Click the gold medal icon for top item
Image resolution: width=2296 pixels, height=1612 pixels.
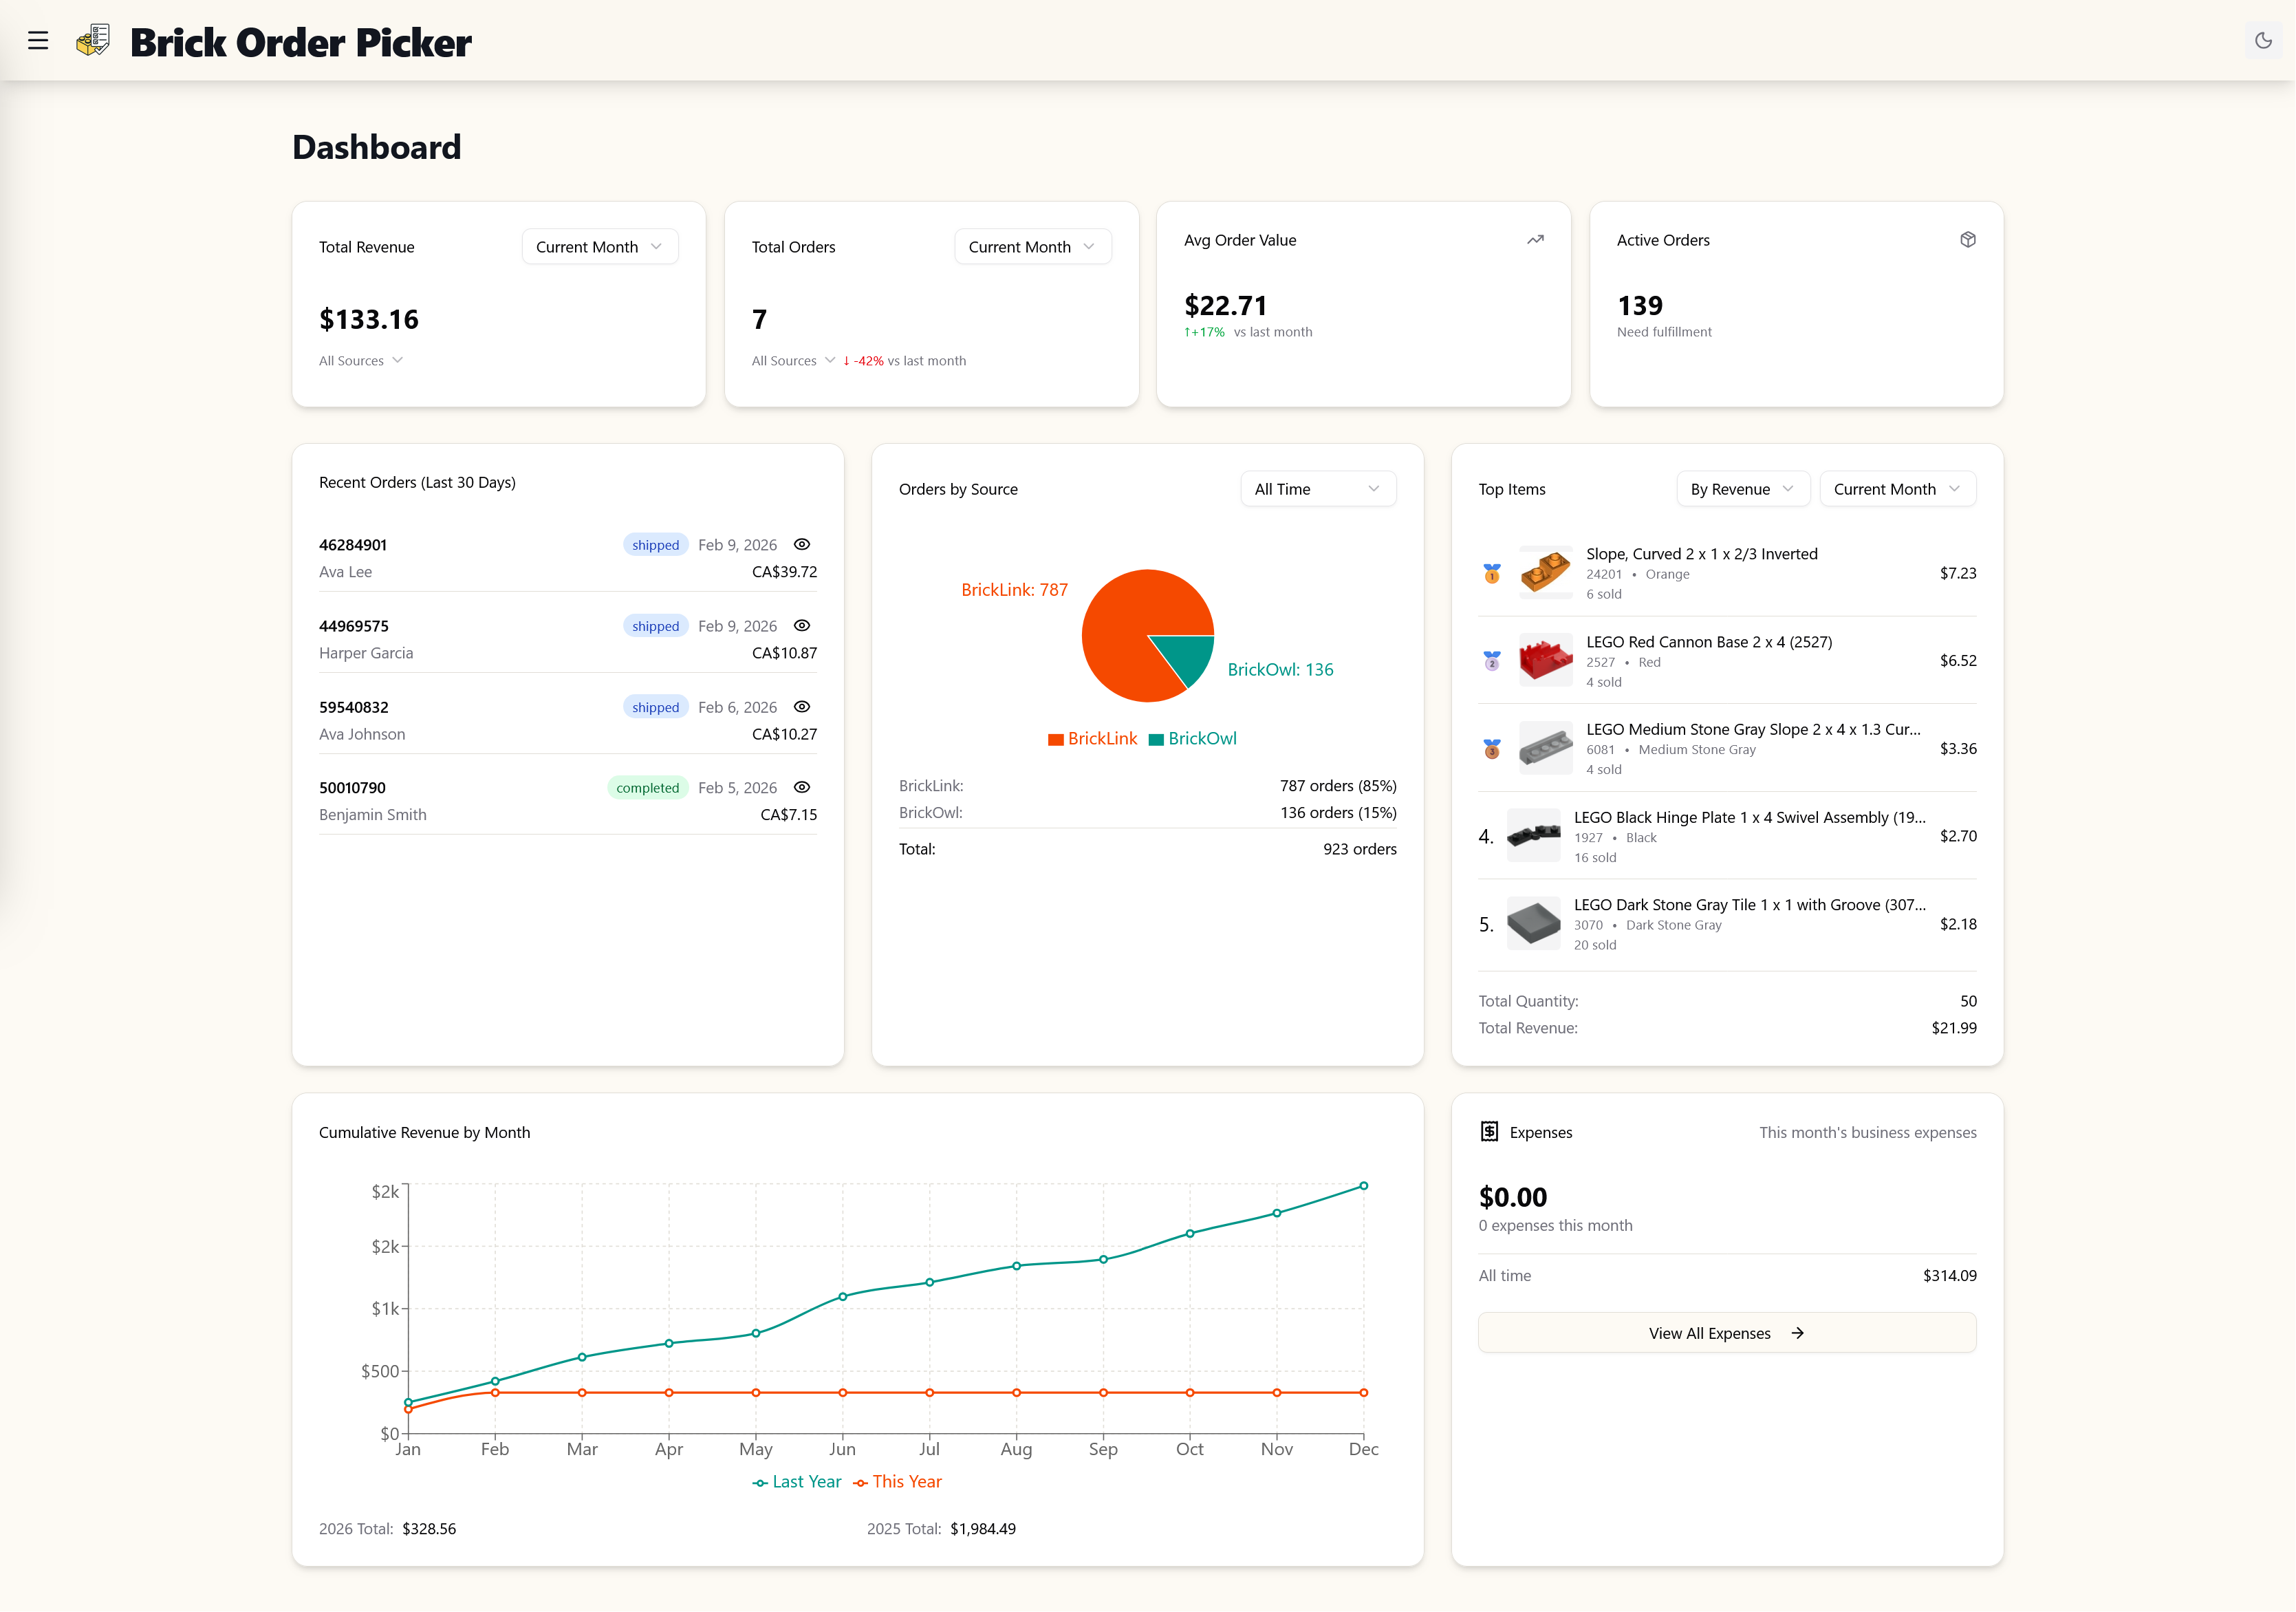tap(1491, 573)
